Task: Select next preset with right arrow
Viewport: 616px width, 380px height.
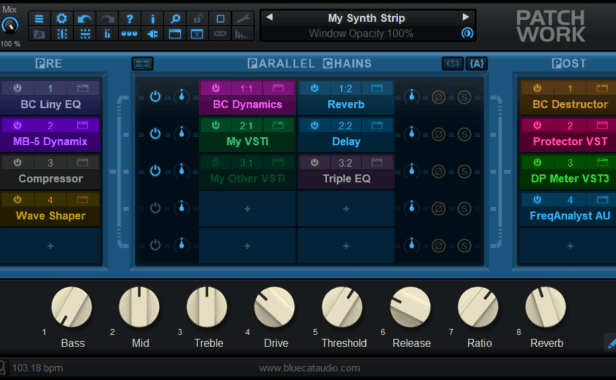Action: tap(466, 17)
